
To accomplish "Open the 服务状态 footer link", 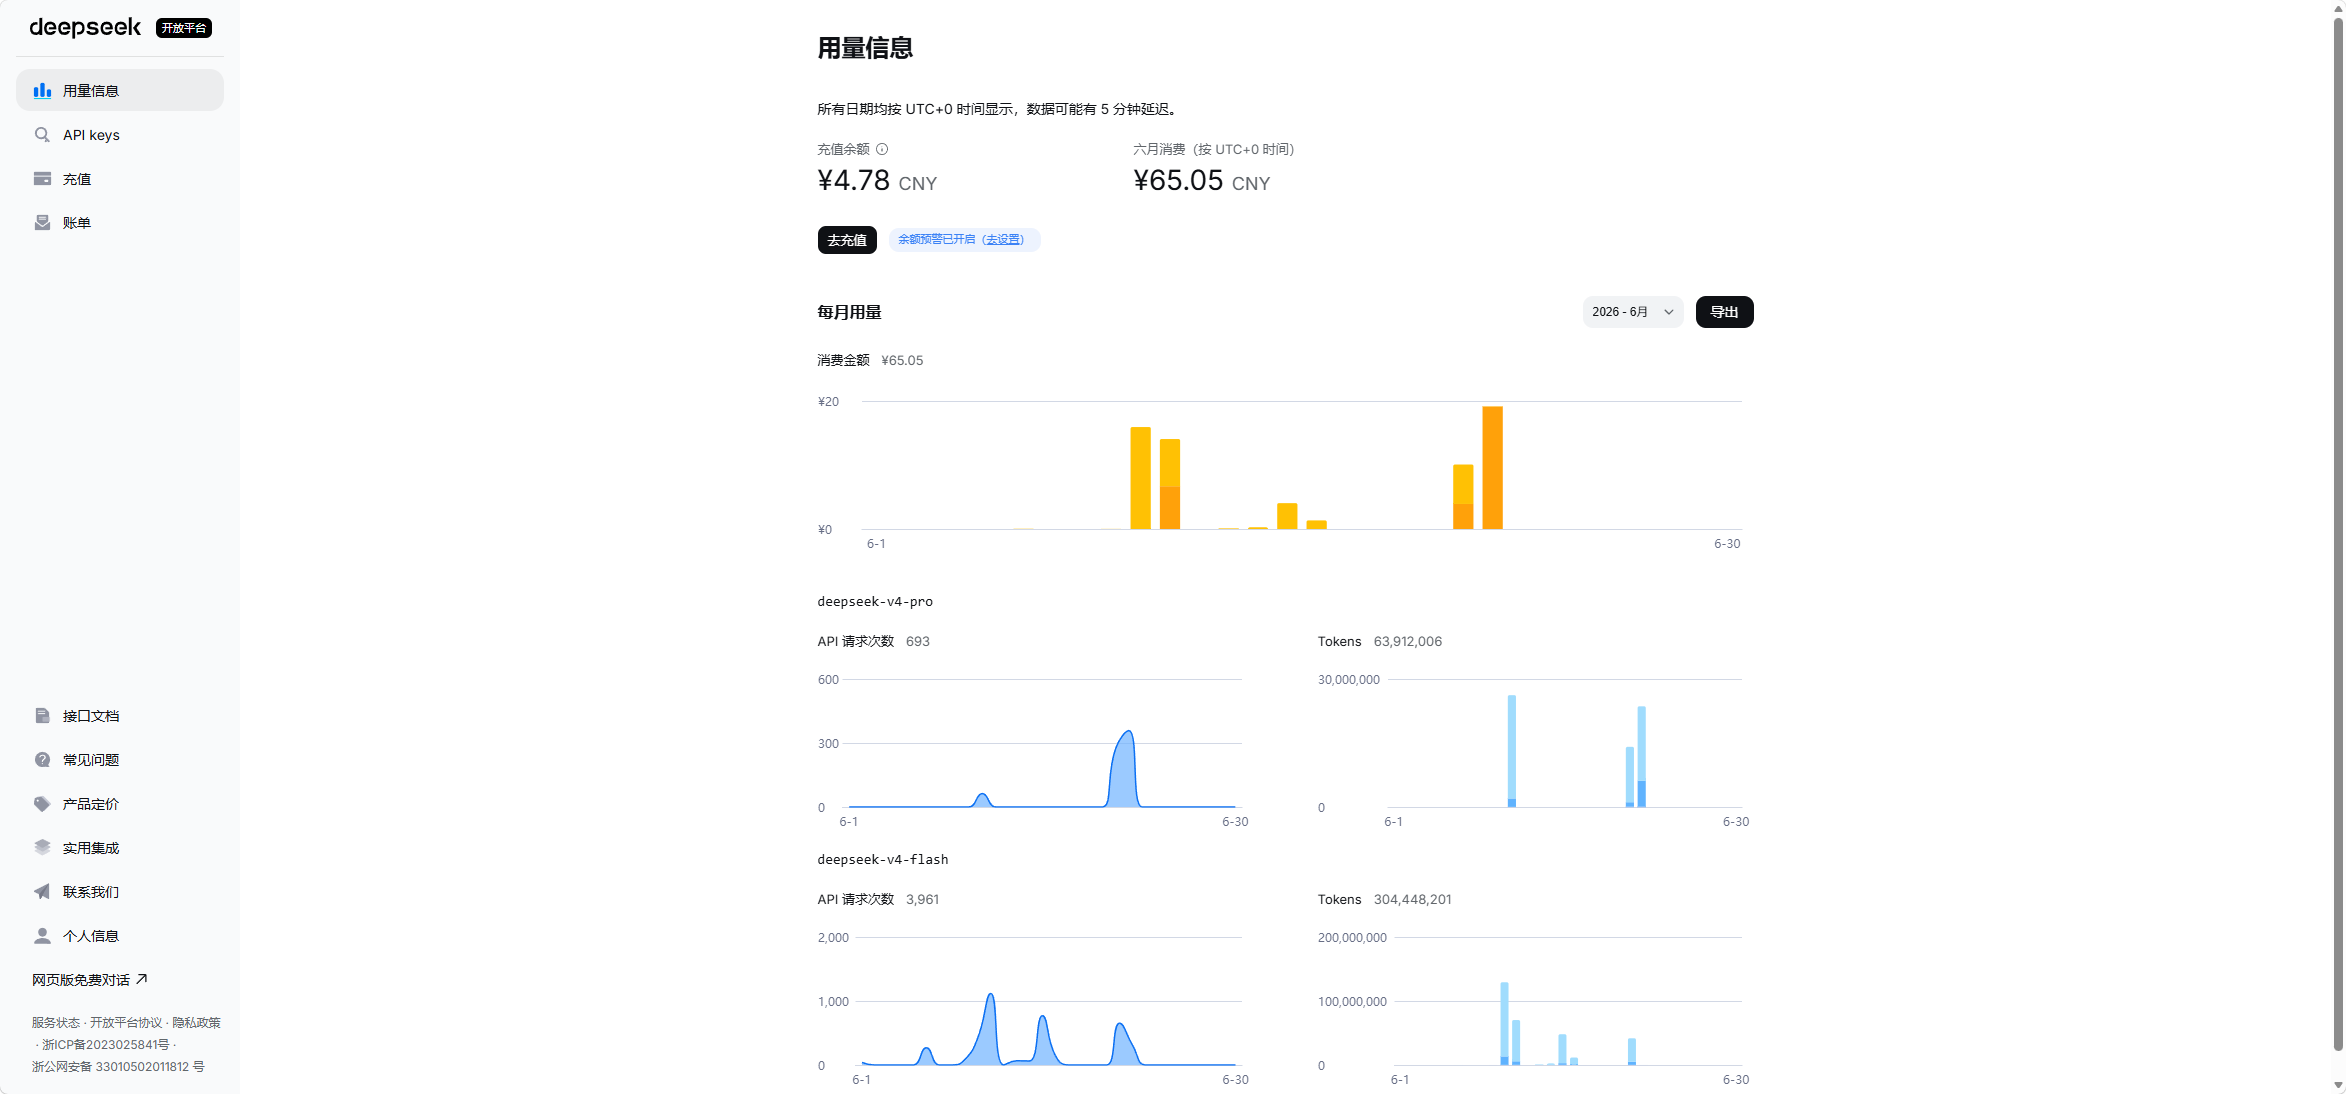I will [x=56, y=1023].
